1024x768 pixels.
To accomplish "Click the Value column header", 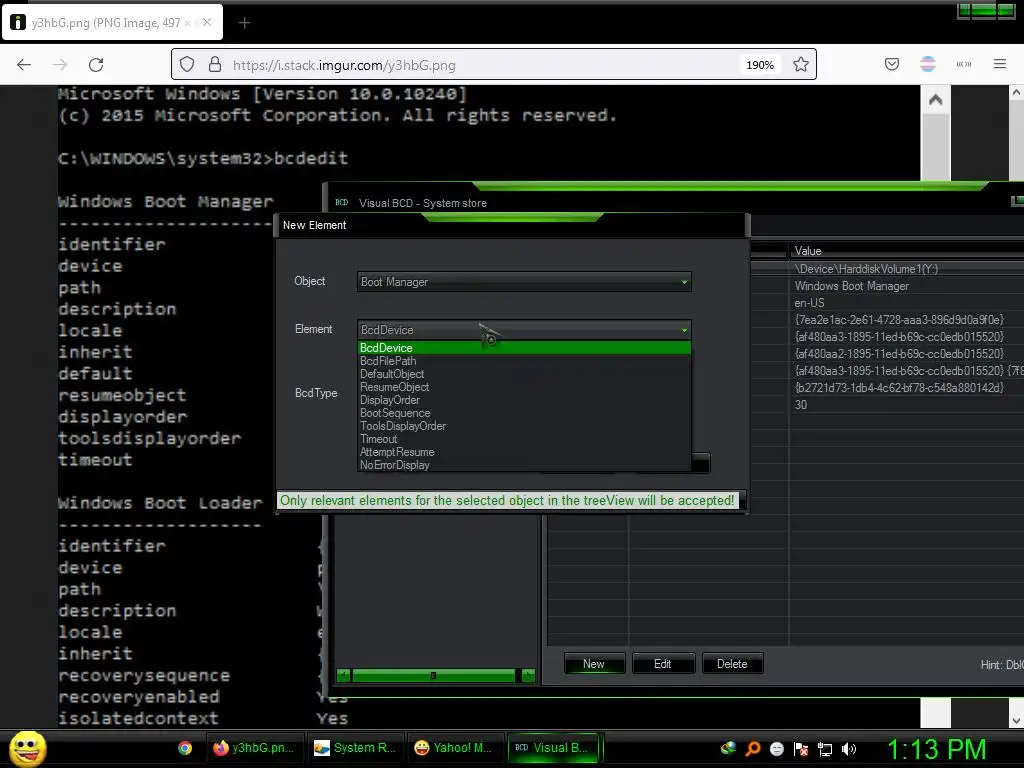I will tap(906, 251).
